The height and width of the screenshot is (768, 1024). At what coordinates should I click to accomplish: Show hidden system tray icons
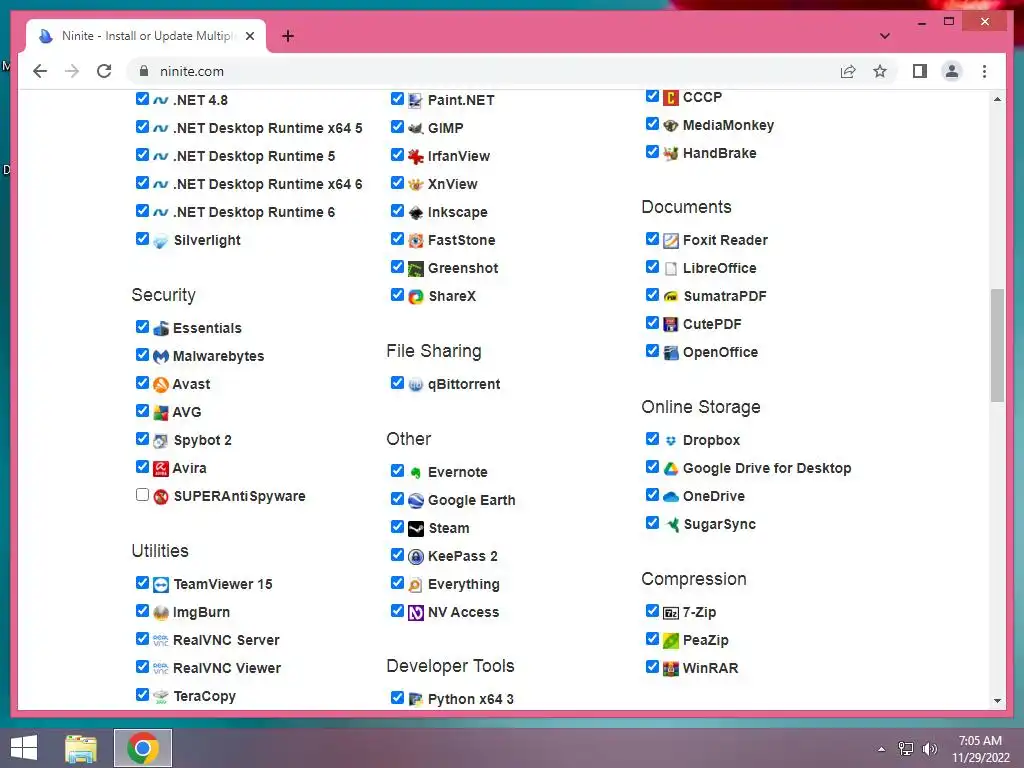[x=881, y=749]
